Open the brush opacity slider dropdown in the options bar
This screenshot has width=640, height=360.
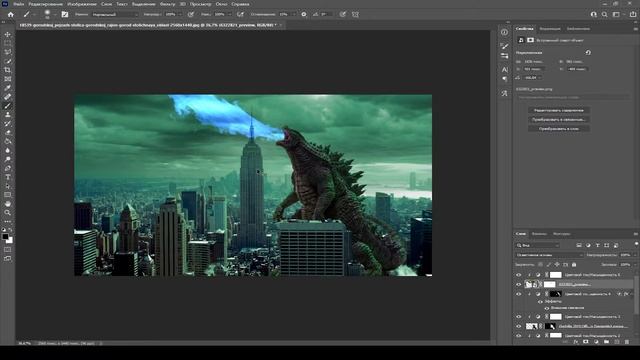(x=180, y=14)
